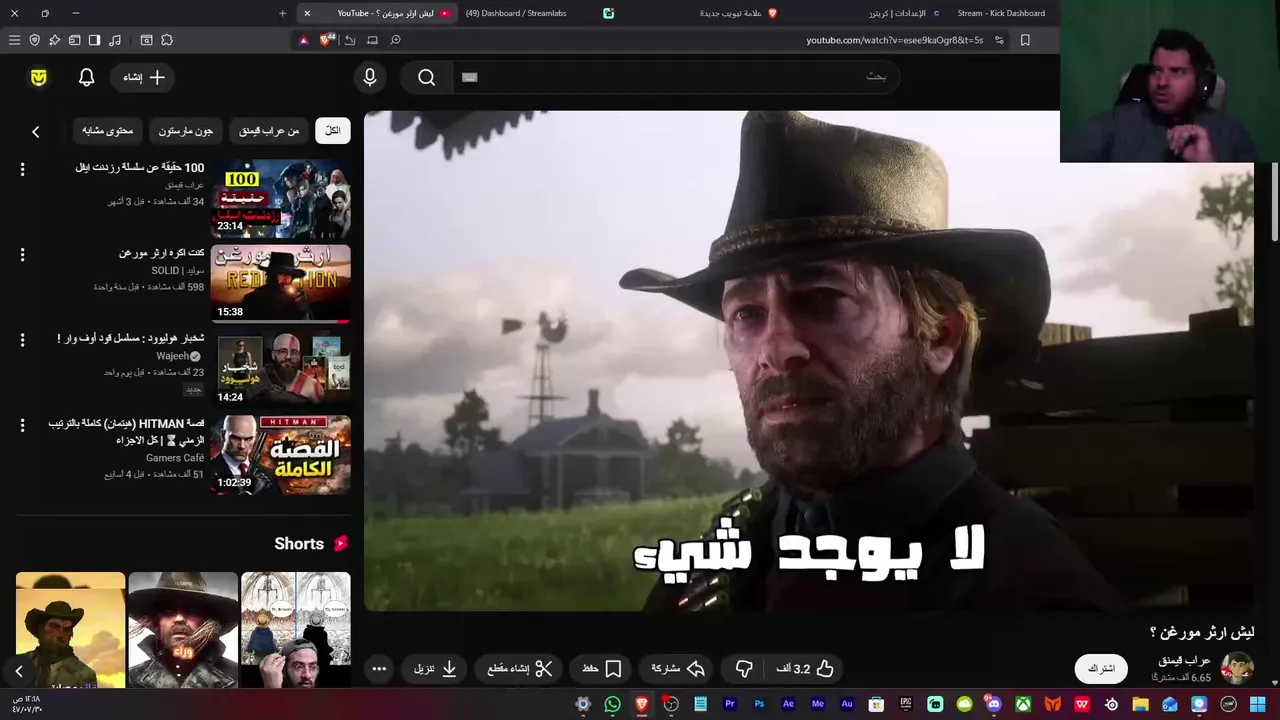Close the active YouTube browser tab
Screen dimensions: 1280x720
[307, 13]
